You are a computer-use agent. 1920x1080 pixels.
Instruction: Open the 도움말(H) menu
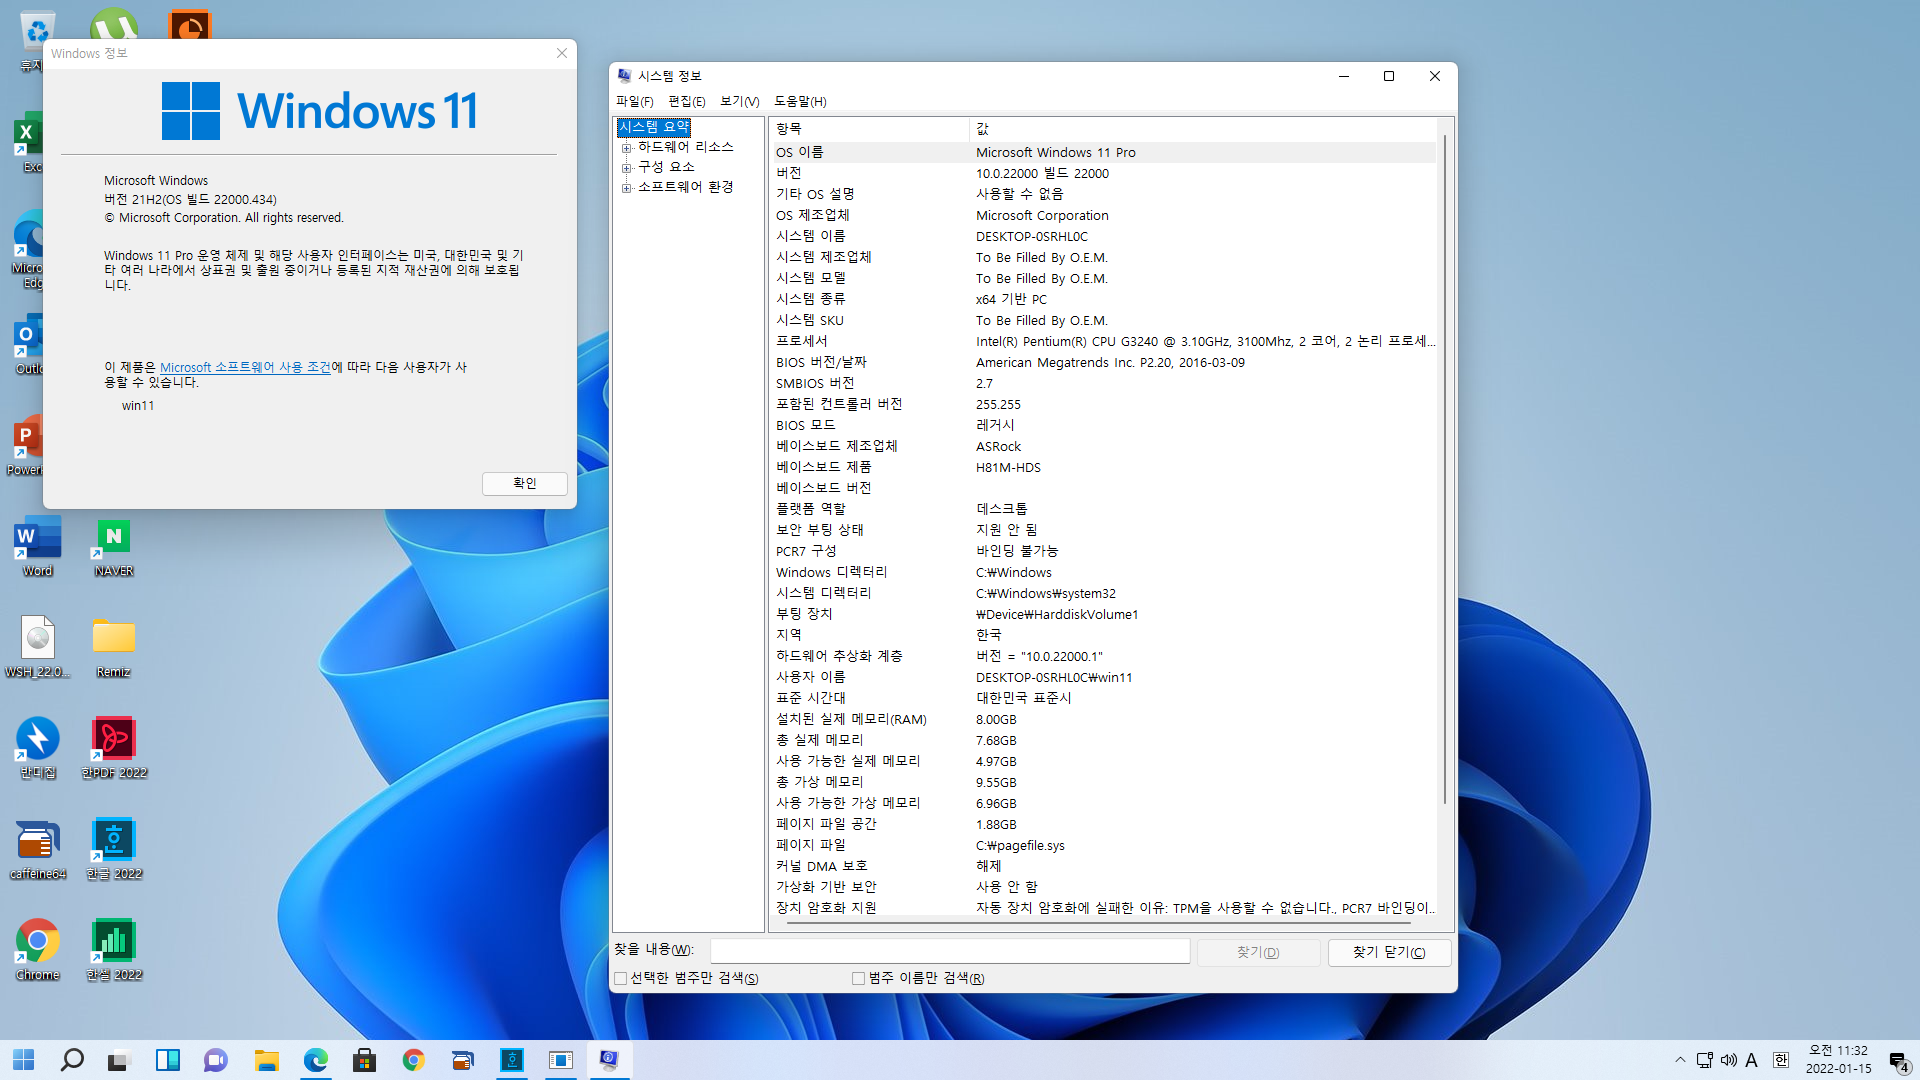click(x=800, y=101)
